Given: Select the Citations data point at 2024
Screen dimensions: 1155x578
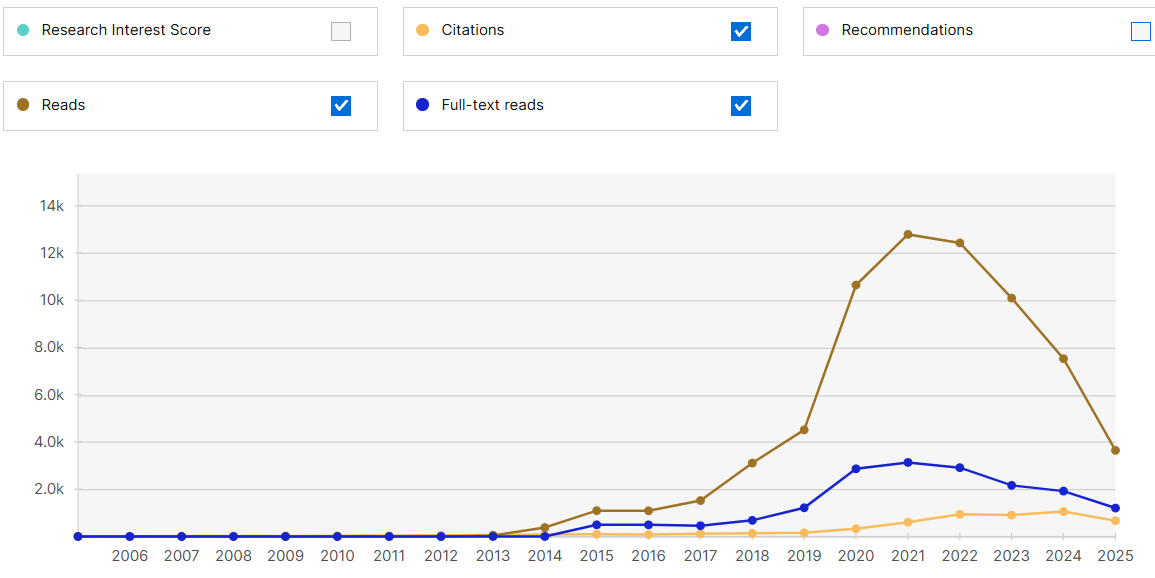Looking at the screenshot, I should coord(1063,511).
